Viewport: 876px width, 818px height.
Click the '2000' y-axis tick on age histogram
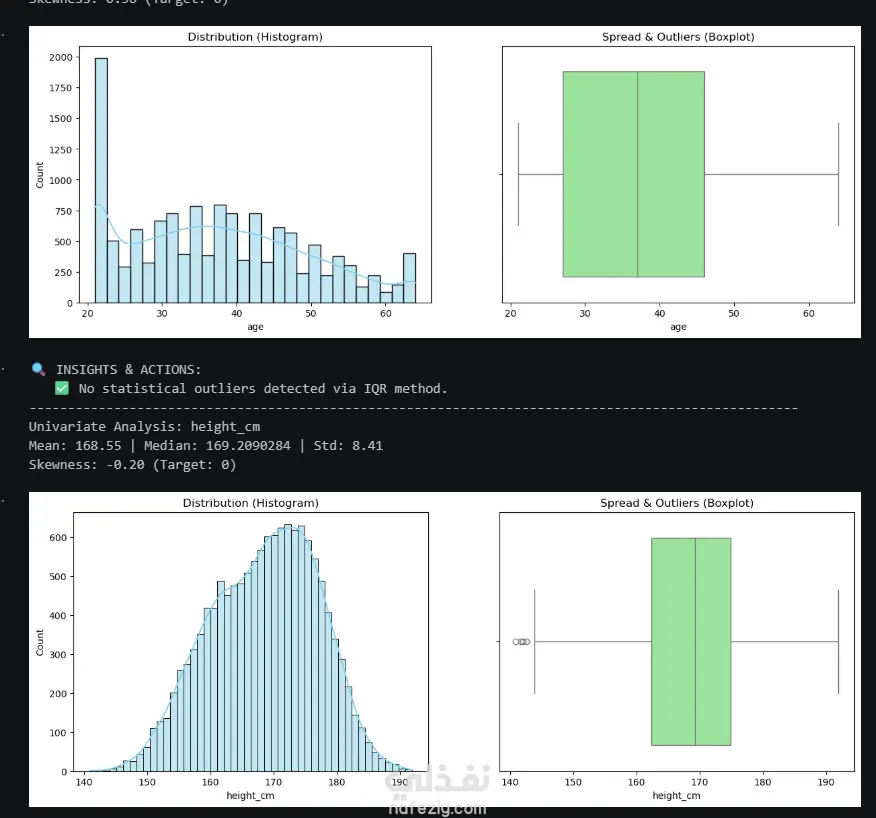(x=60, y=58)
